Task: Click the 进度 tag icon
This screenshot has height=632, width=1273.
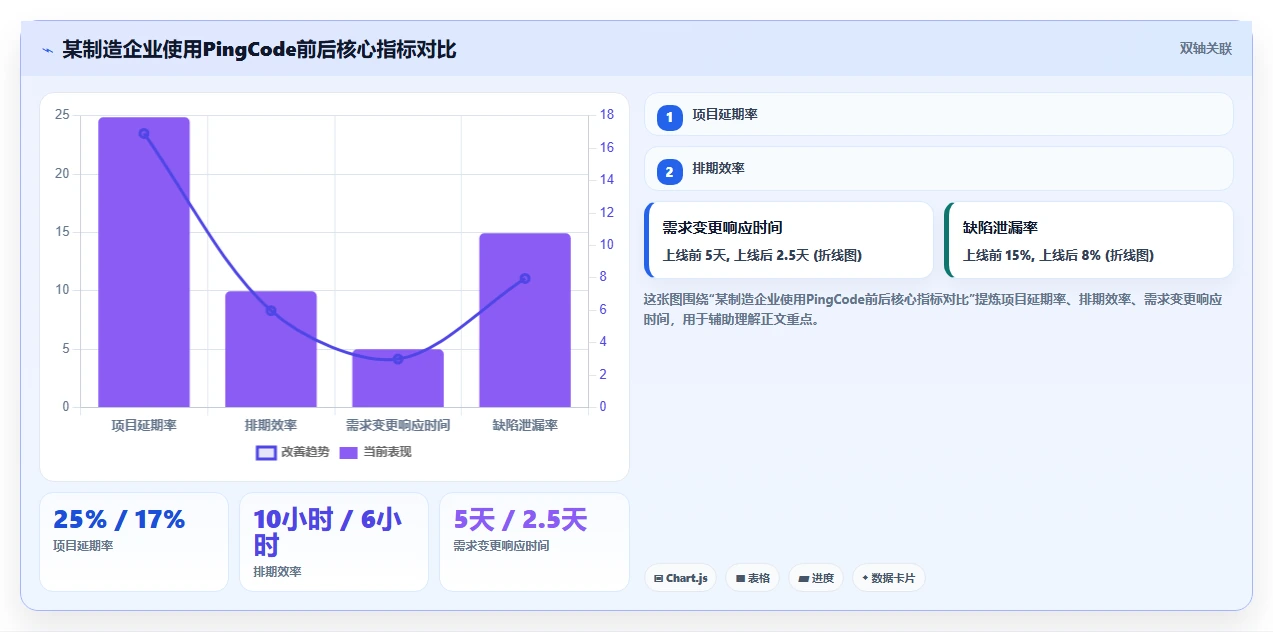Action: pos(803,578)
